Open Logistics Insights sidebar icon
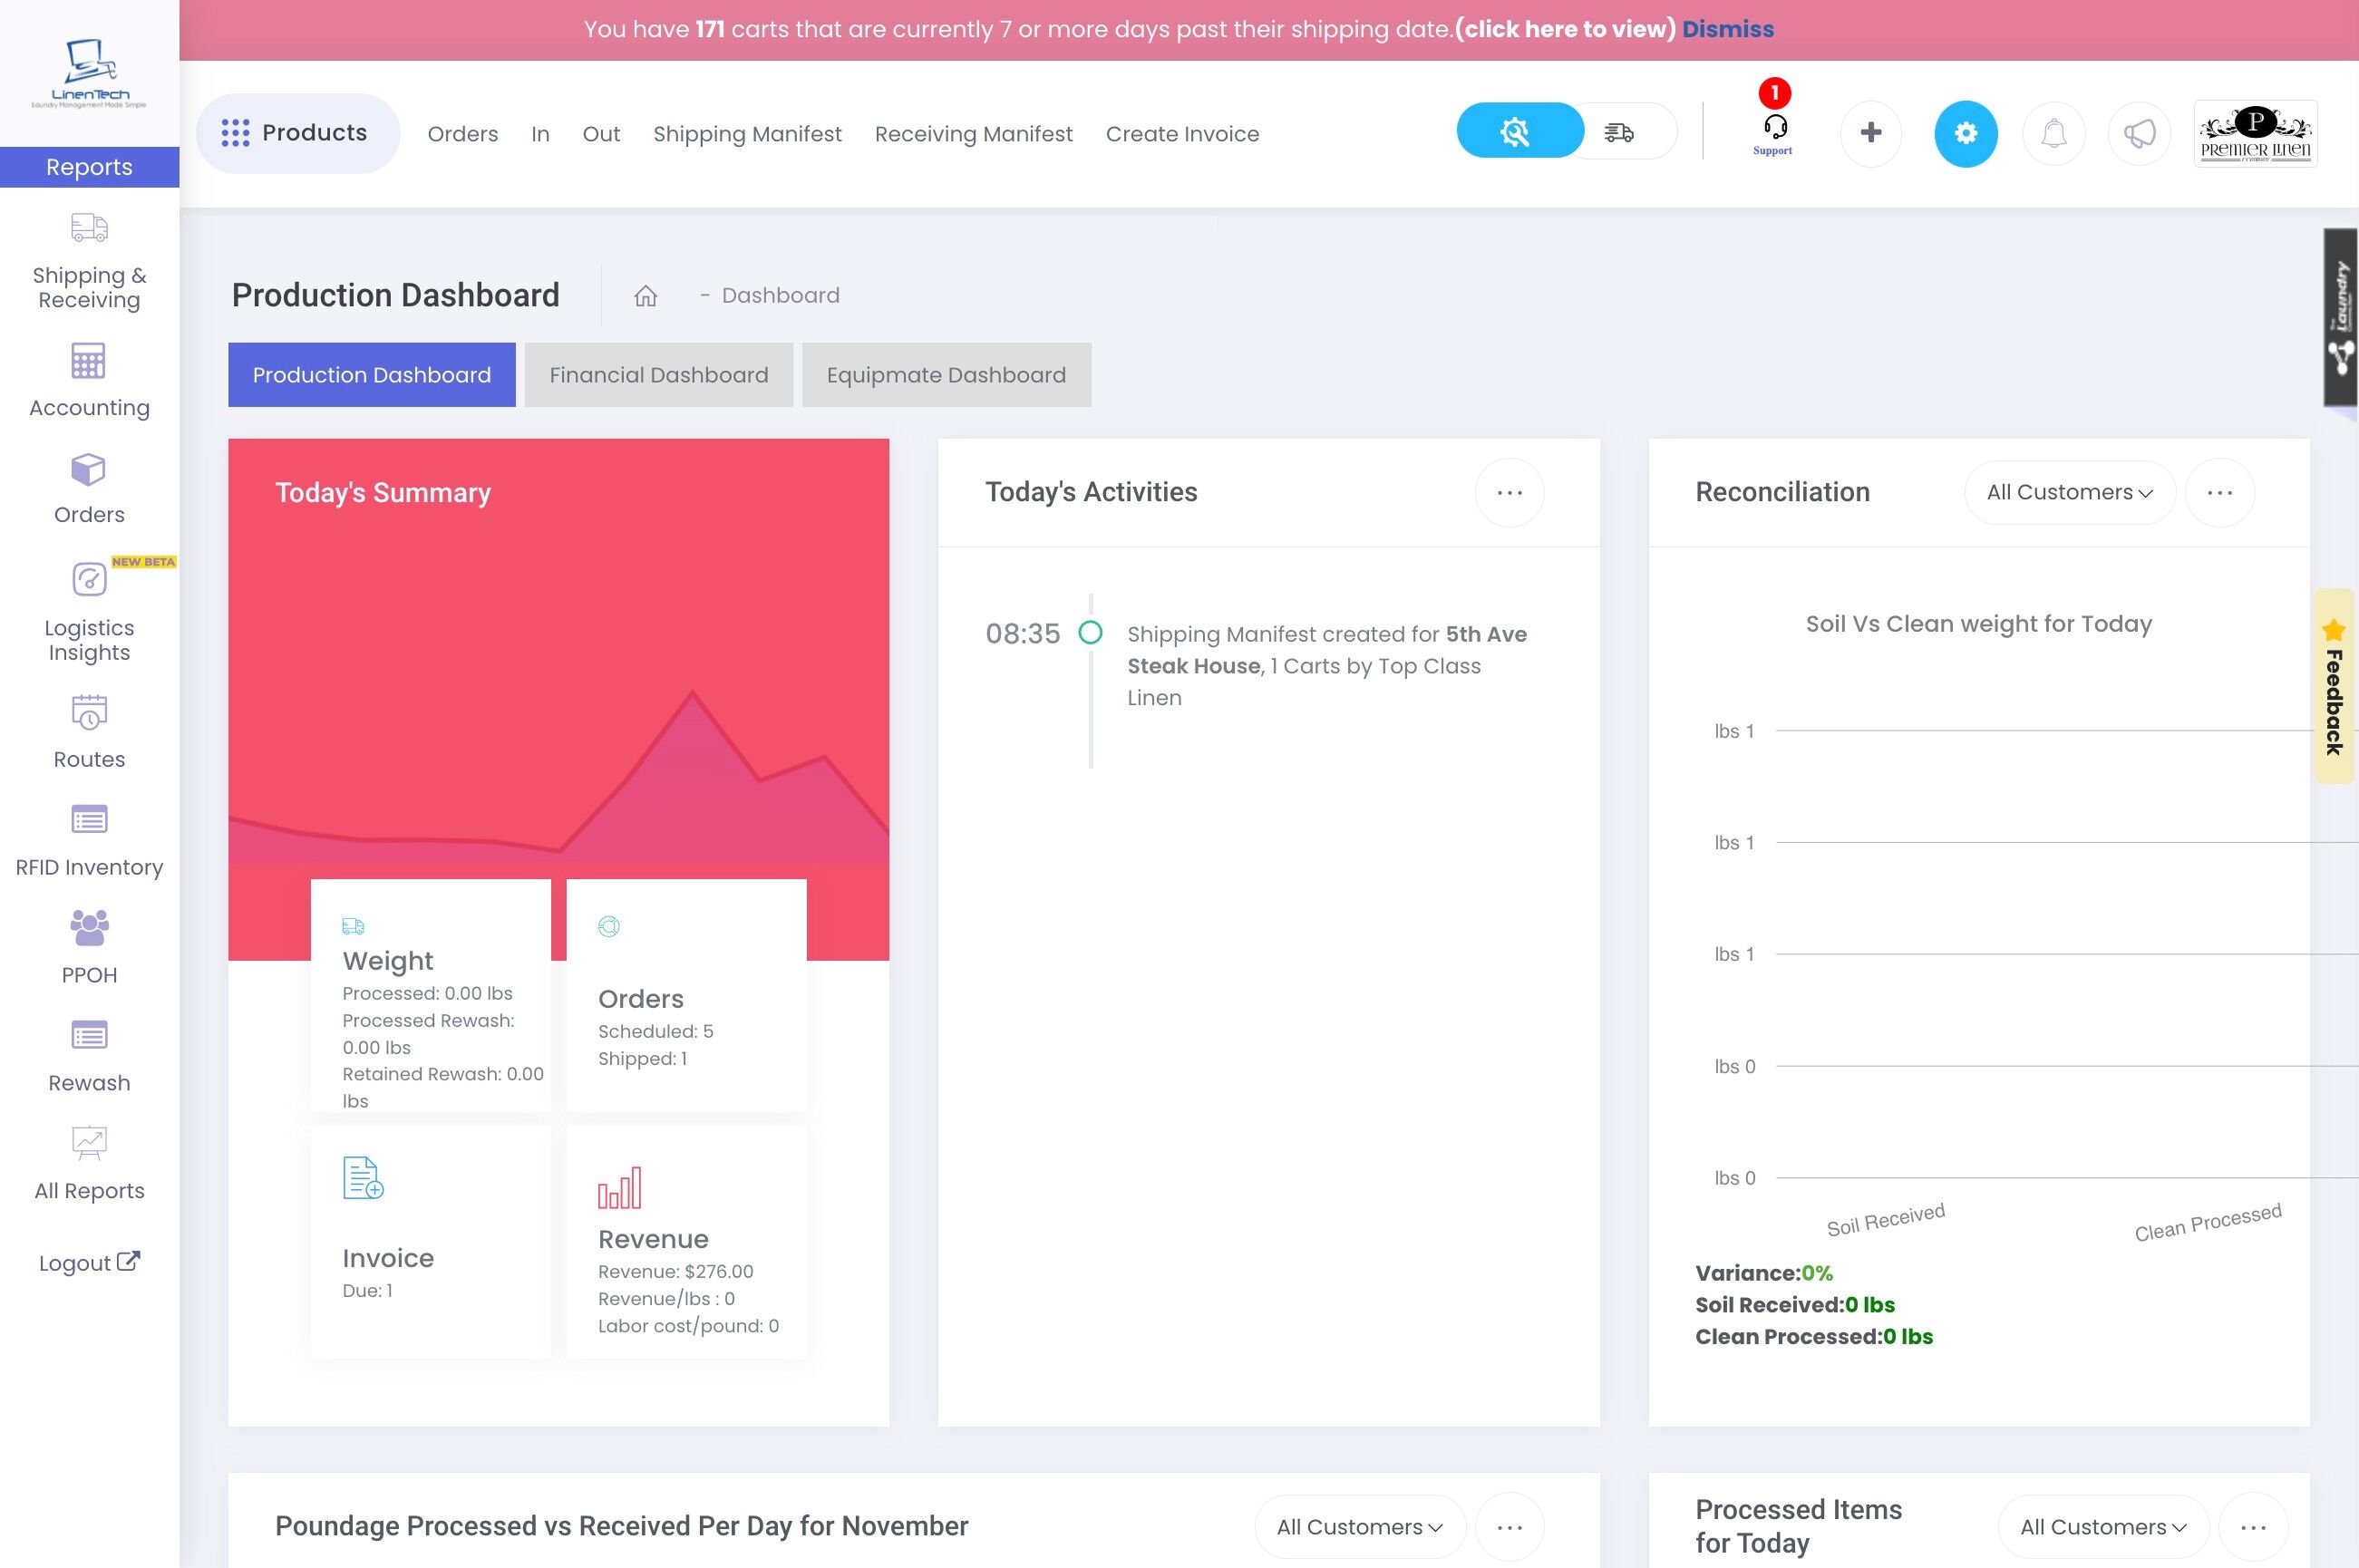 [89, 579]
